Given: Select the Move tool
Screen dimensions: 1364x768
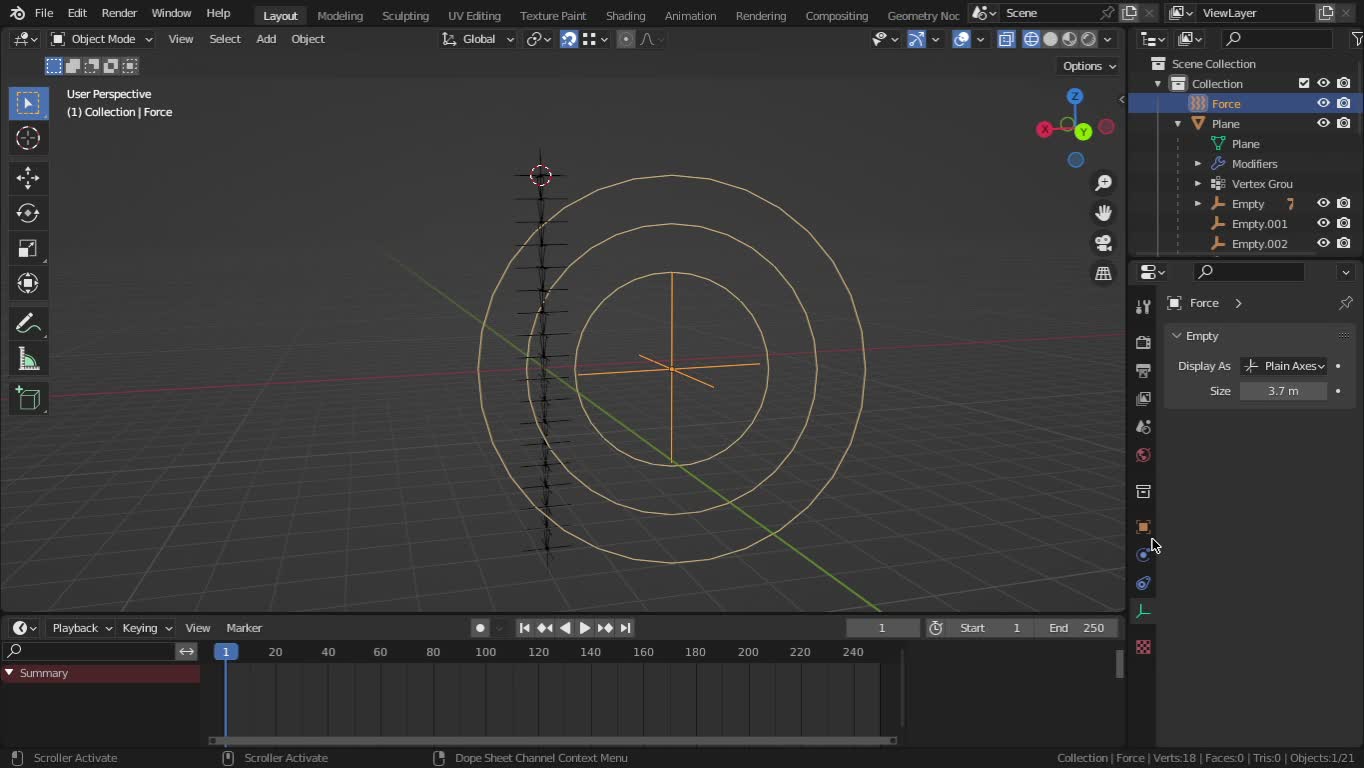Looking at the screenshot, I should (x=28, y=178).
